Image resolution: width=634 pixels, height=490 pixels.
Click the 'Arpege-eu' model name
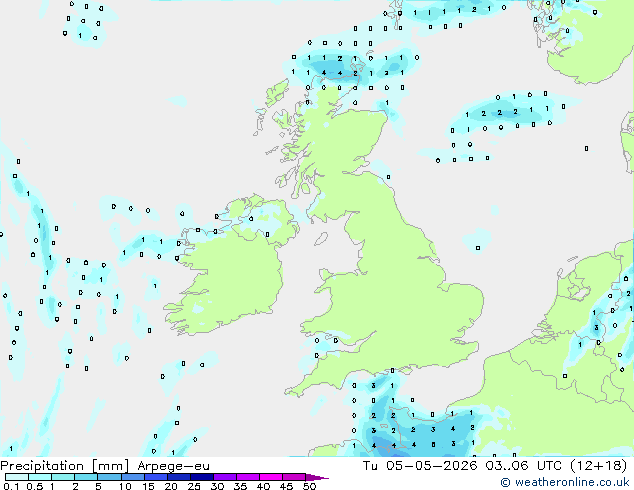[x=173, y=466]
